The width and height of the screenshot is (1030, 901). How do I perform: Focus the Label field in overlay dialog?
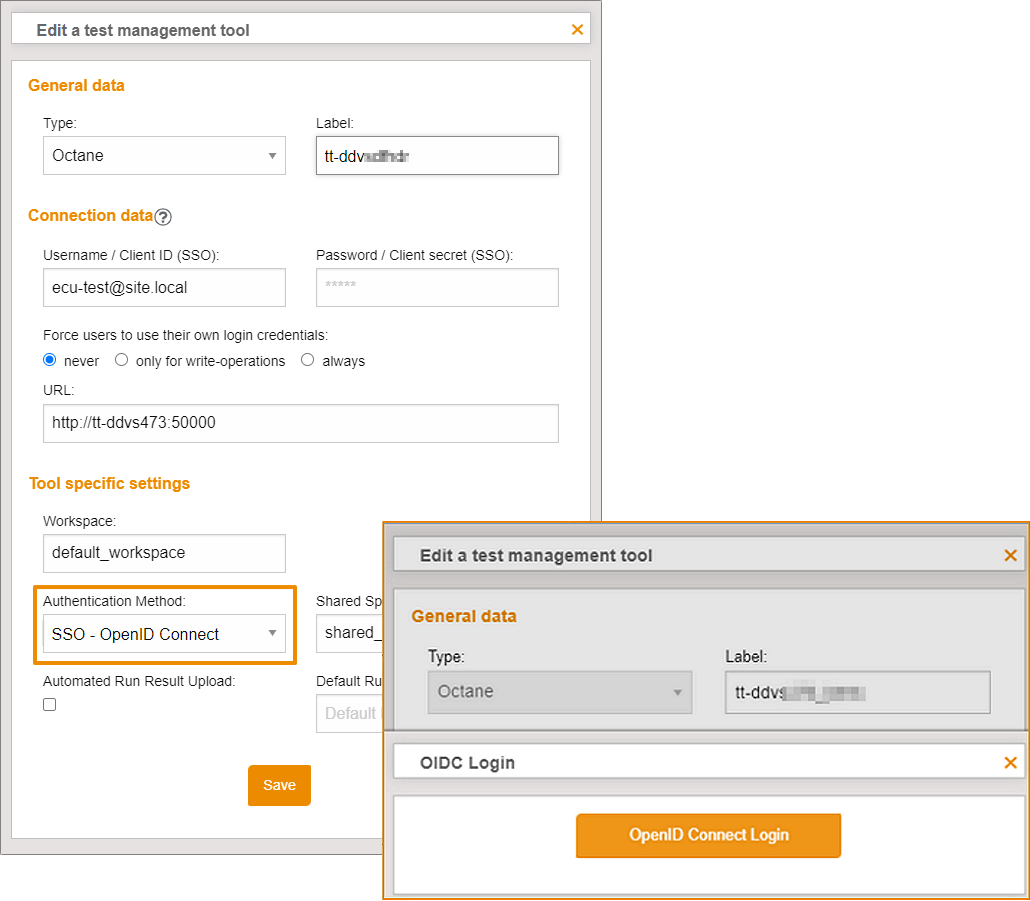(858, 692)
